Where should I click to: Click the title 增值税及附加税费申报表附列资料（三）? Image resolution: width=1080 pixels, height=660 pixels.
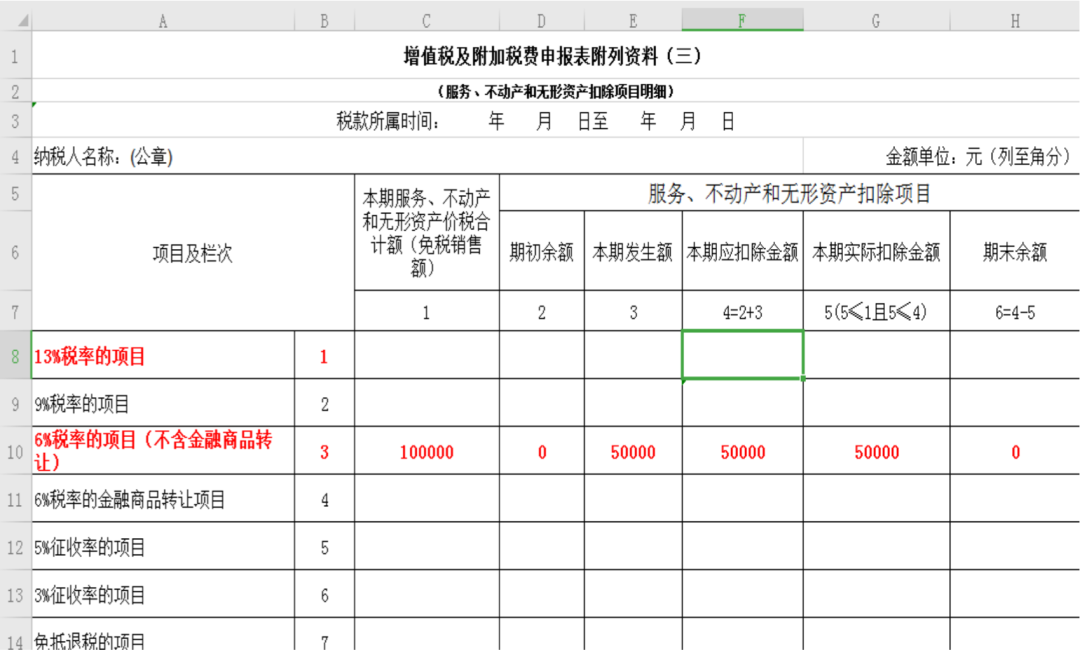coord(552,56)
